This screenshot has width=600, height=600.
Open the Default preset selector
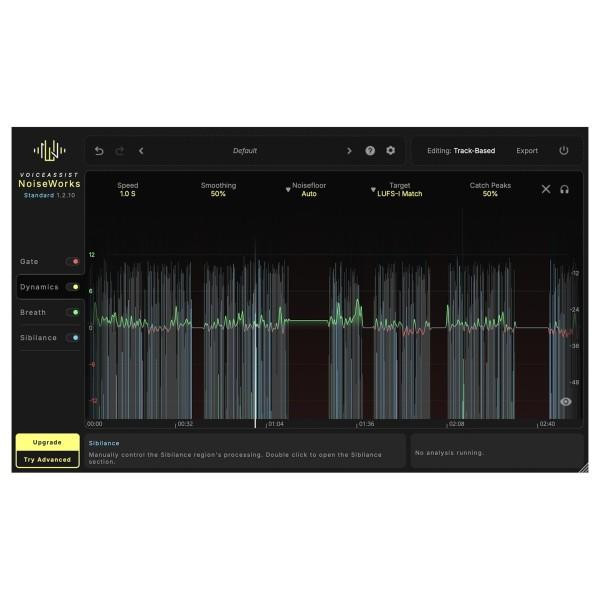click(x=245, y=151)
